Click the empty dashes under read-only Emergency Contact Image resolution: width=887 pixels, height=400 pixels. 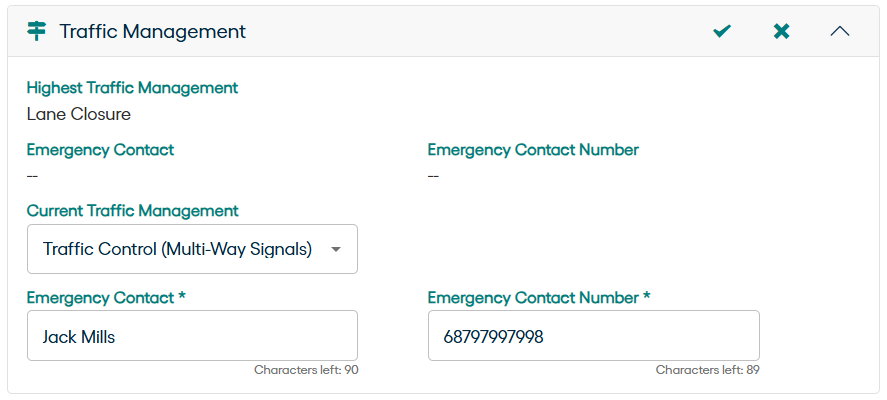click(32, 176)
